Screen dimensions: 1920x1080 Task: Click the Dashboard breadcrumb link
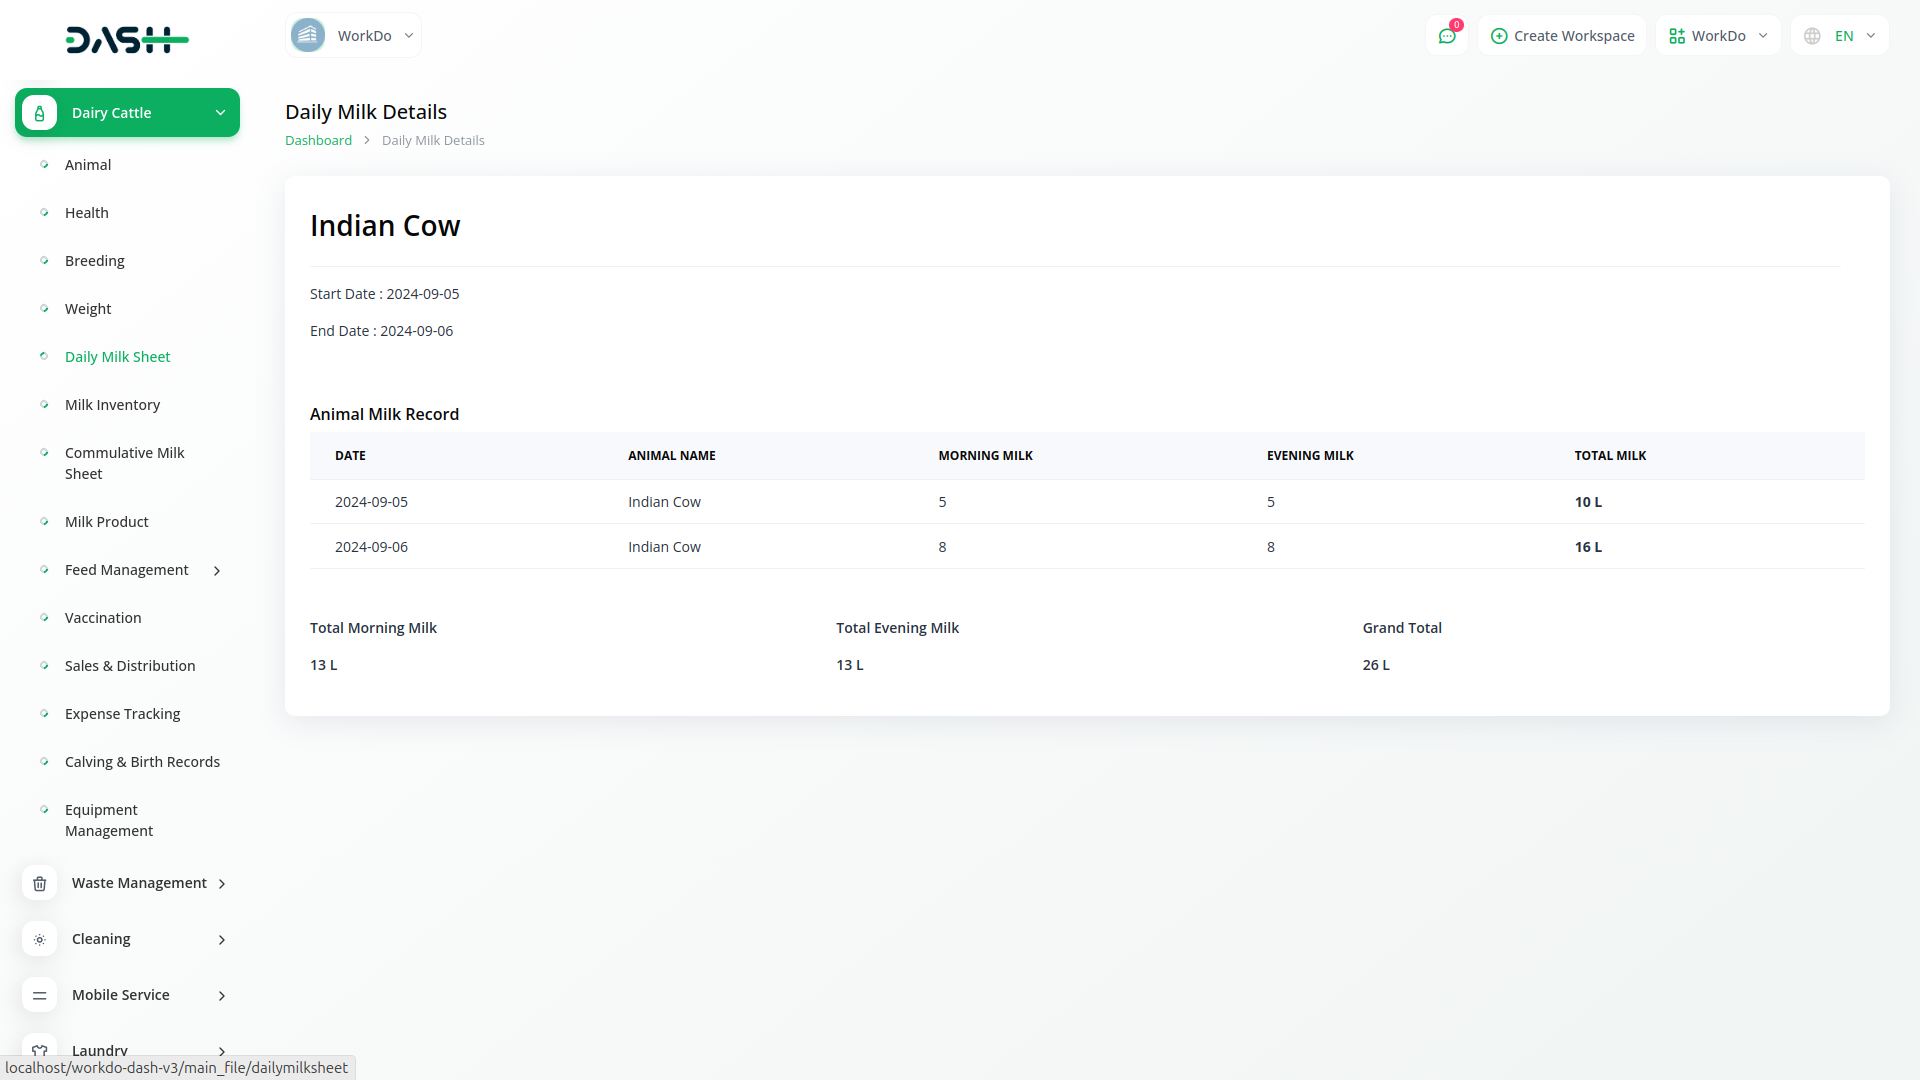[x=318, y=140]
